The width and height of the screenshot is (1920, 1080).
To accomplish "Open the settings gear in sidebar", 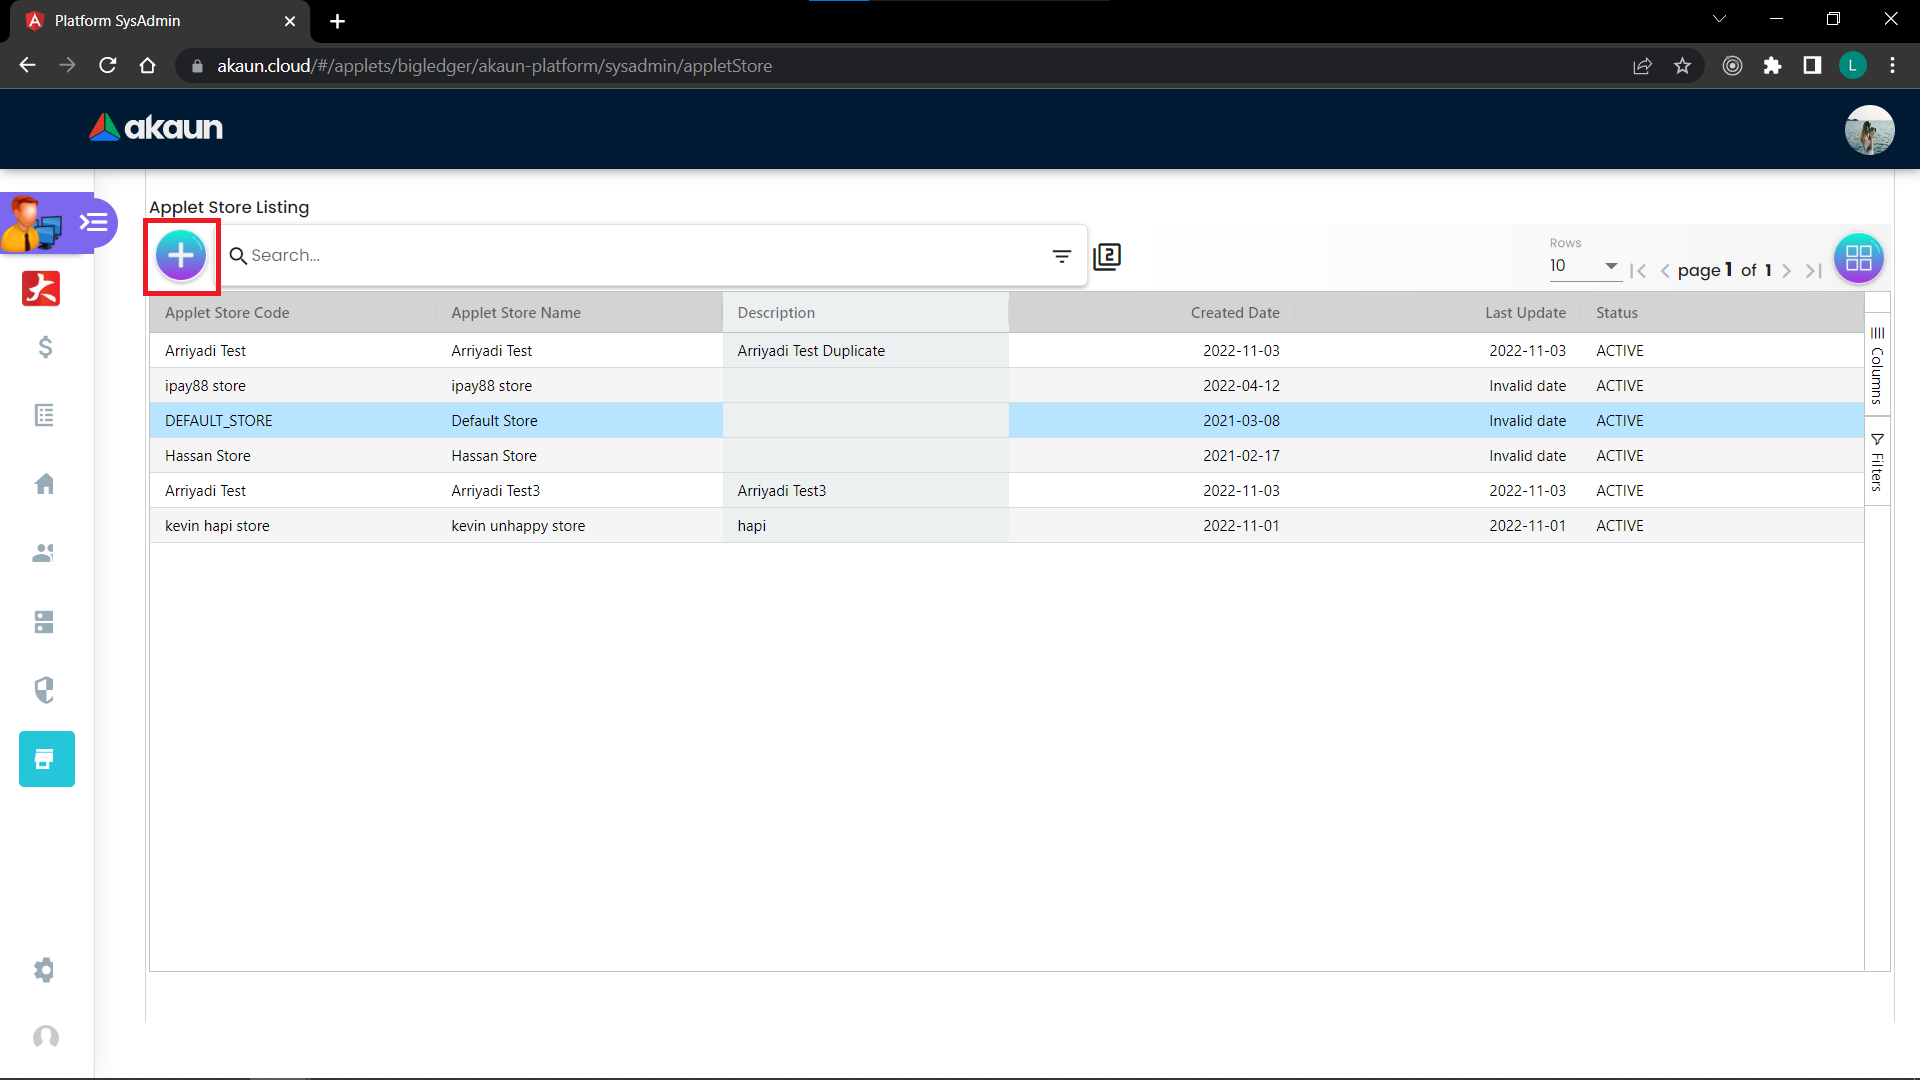I will click(44, 970).
